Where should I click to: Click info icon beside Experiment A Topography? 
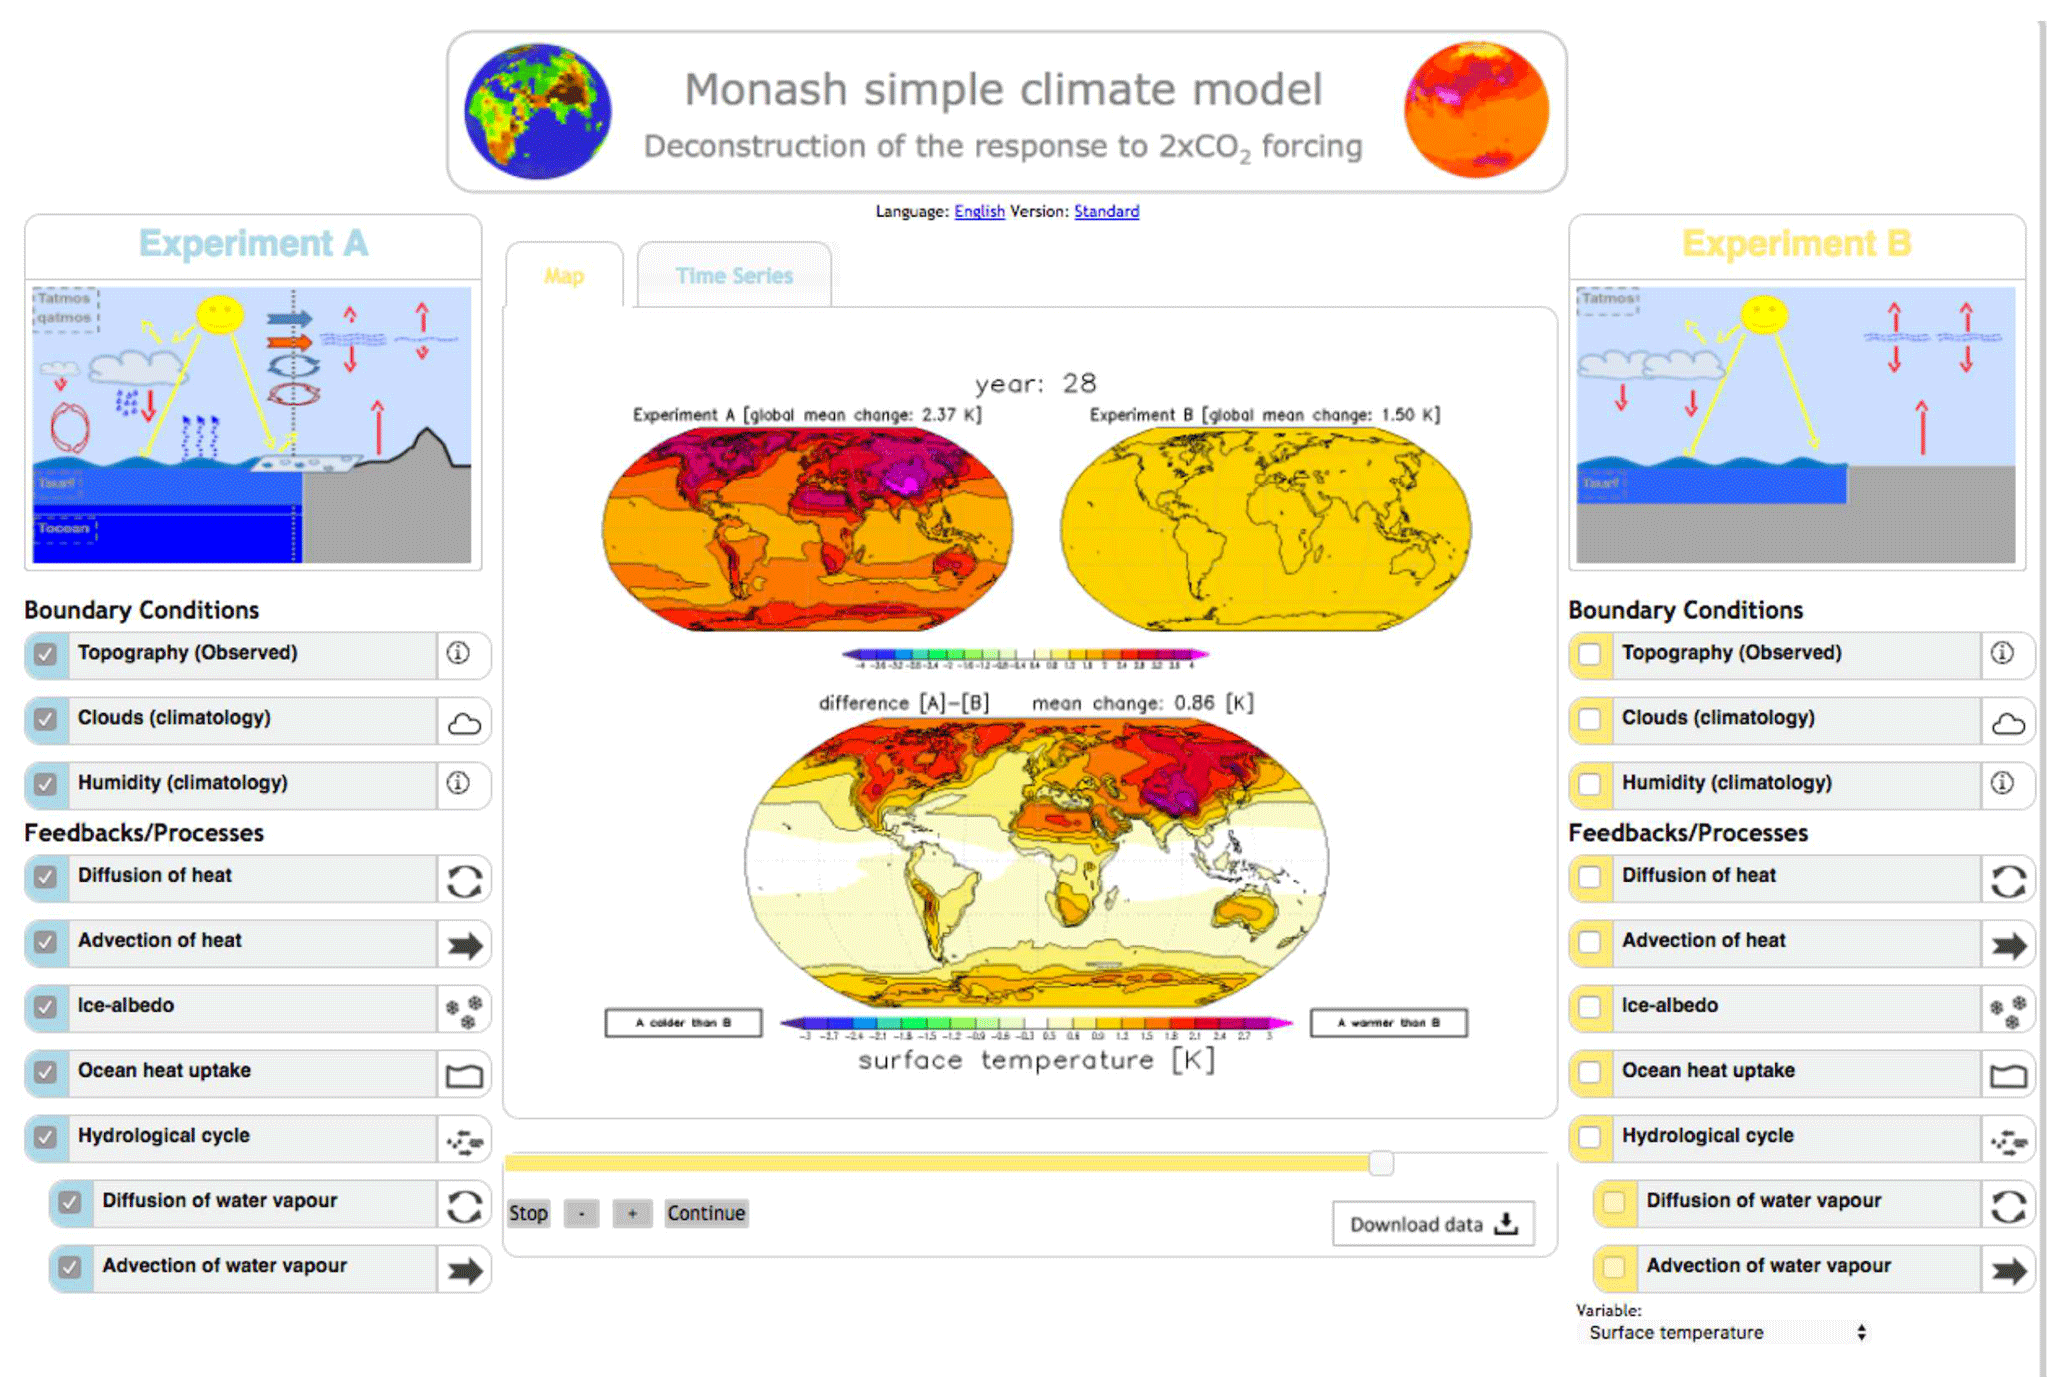click(458, 653)
